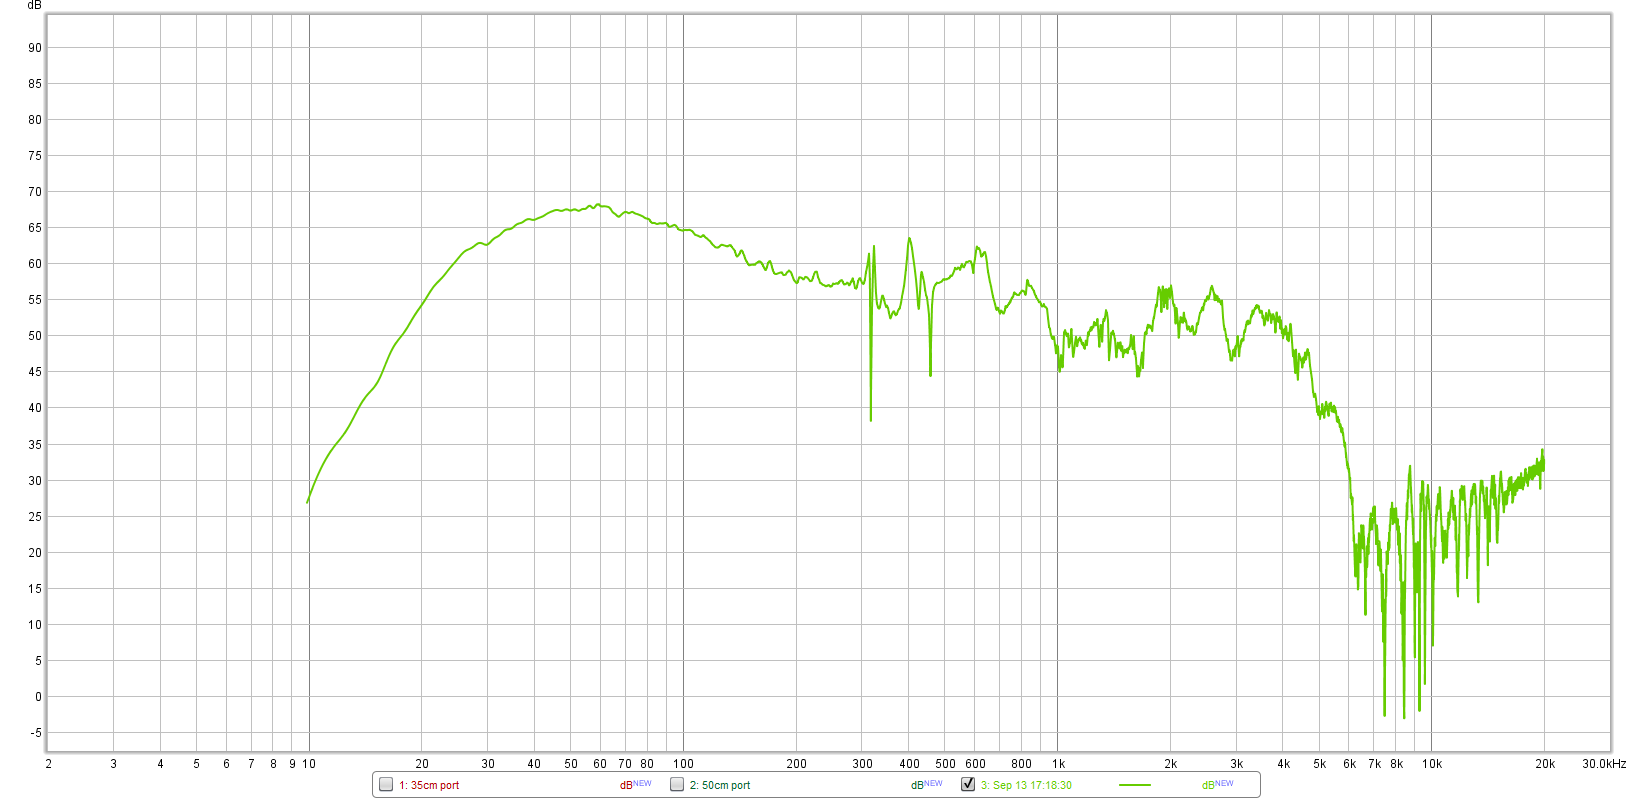Uncheck the '3: Sep 13 17:18:30' trace checkbox
This screenshot has width=1633, height=799.
[968, 784]
